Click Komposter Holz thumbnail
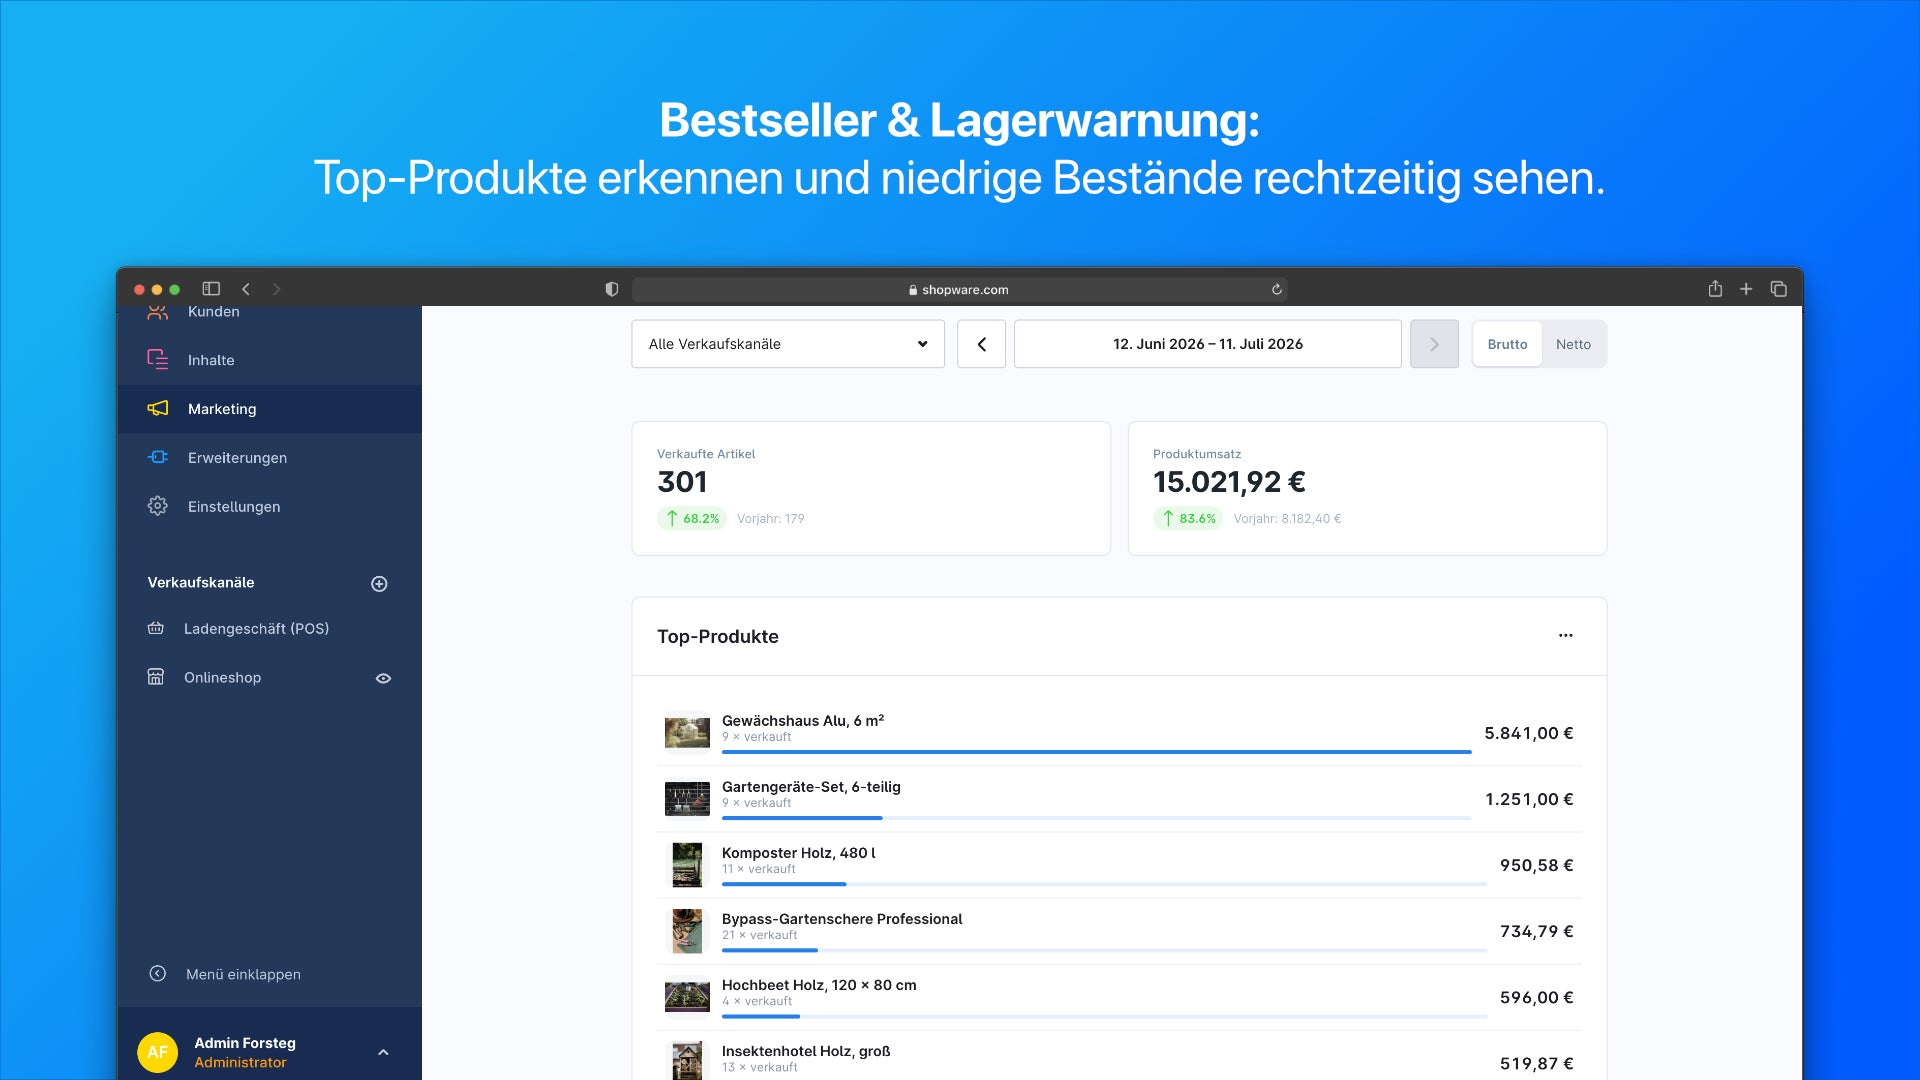This screenshot has width=1920, height=1080. [687, 865]
